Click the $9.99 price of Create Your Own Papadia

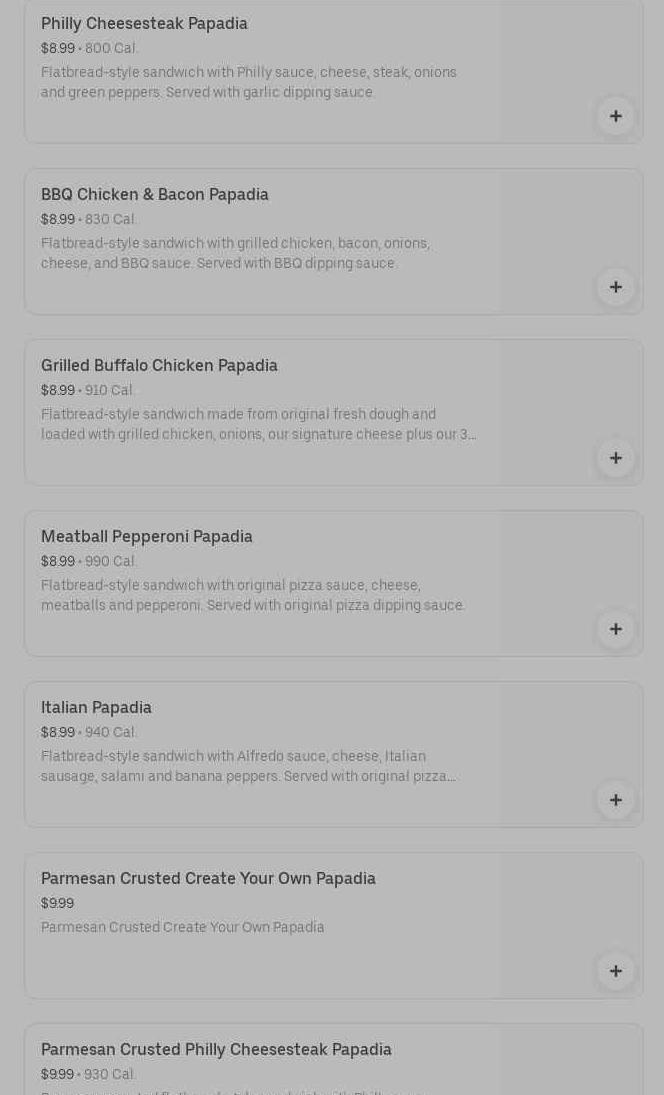(x=57, y=904)
